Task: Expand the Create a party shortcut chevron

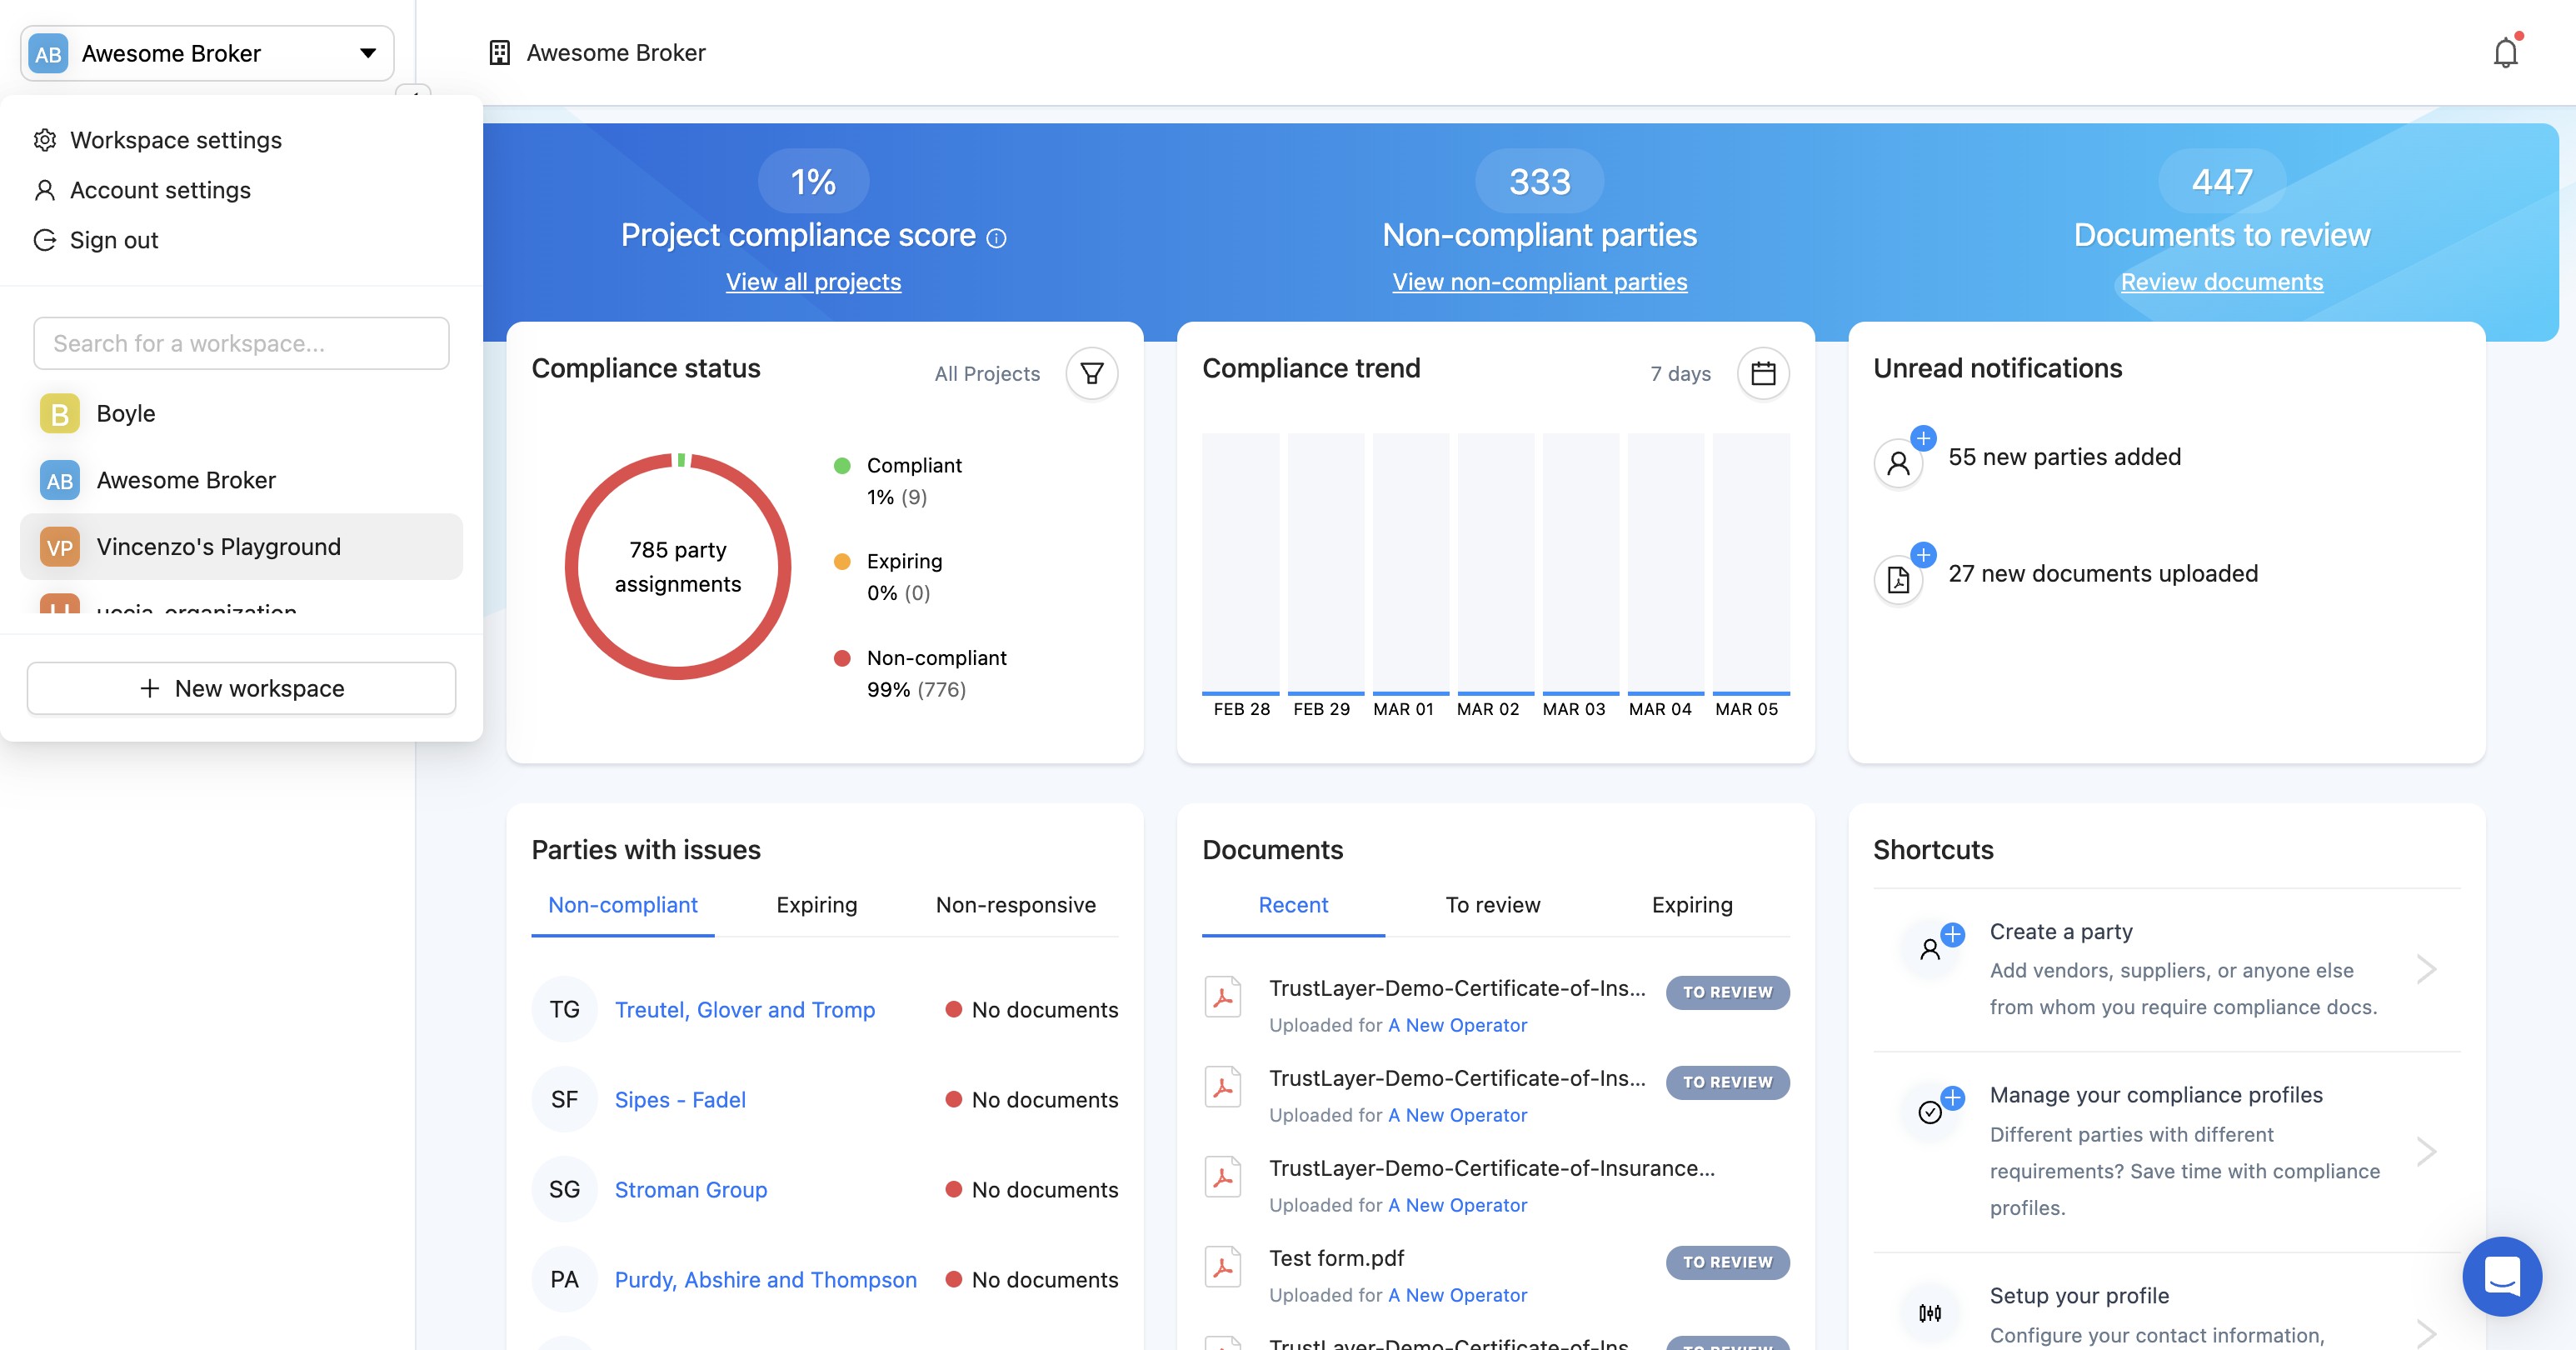Action: pyautogui.click(x=2426, y=968)
